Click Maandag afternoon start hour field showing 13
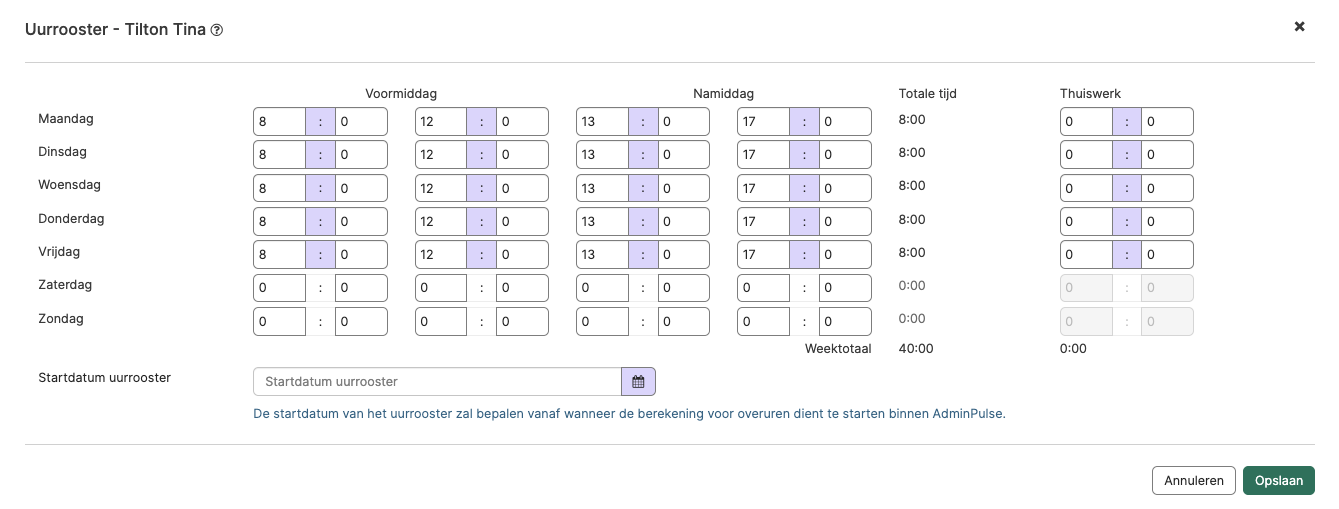The image size is (1339, 509). click(x=603, y=122)
